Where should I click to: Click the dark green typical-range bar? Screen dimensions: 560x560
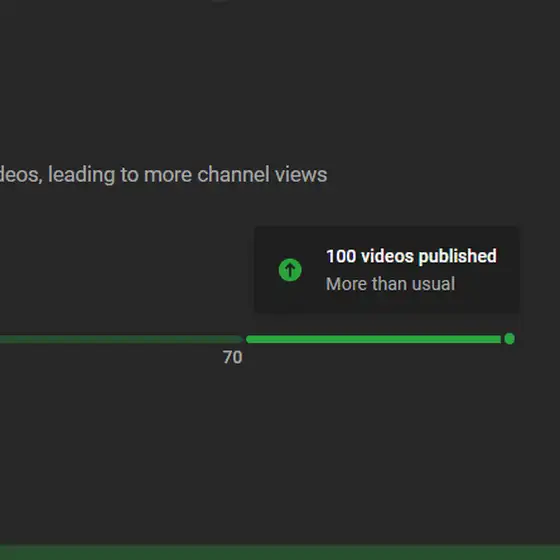[x=121, y=339]
